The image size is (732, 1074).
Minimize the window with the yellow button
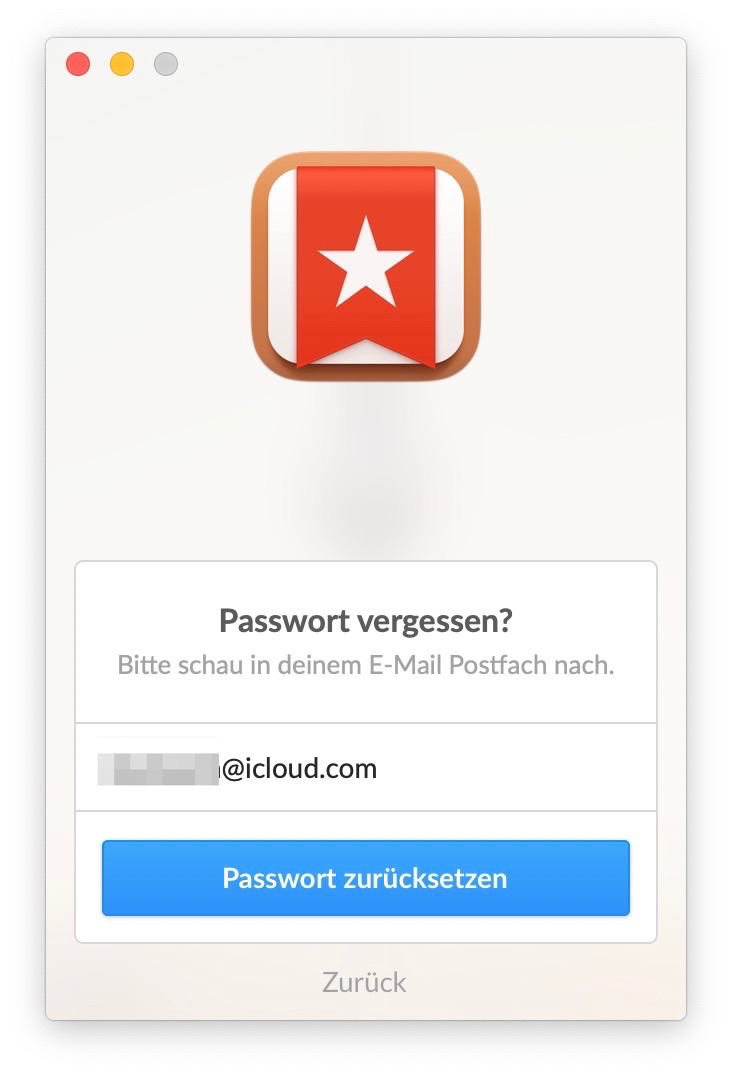tap(122, 64)
